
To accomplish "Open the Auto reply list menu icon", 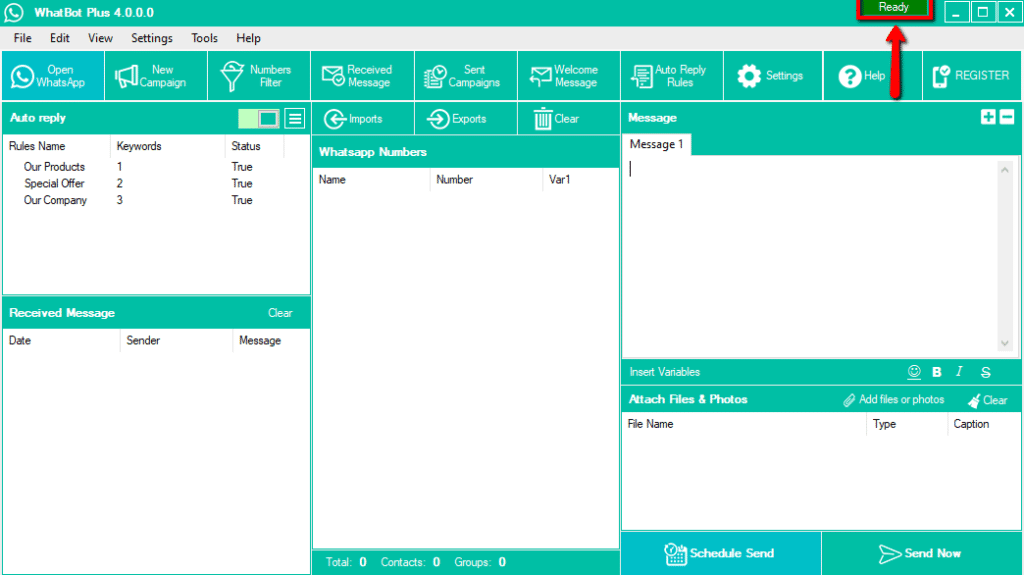I will pyautogui.click(x=295, y=118).
